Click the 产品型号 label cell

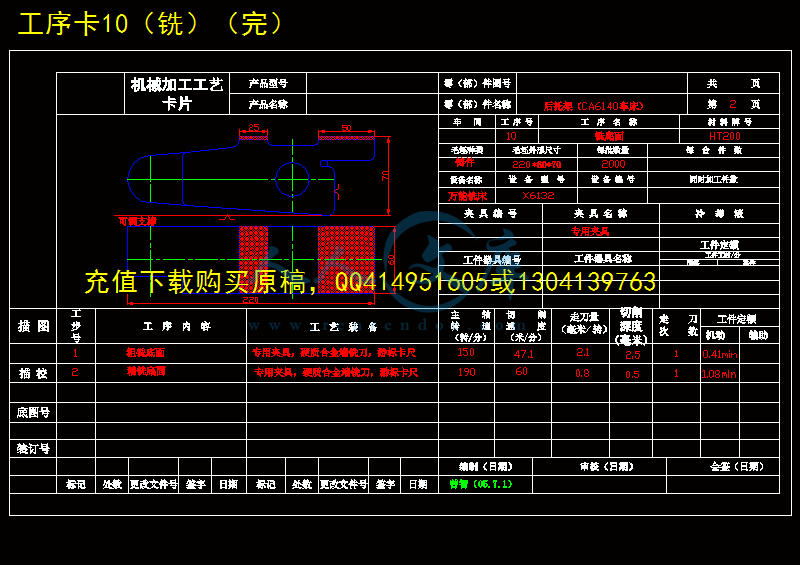click(x=268, y=83)
